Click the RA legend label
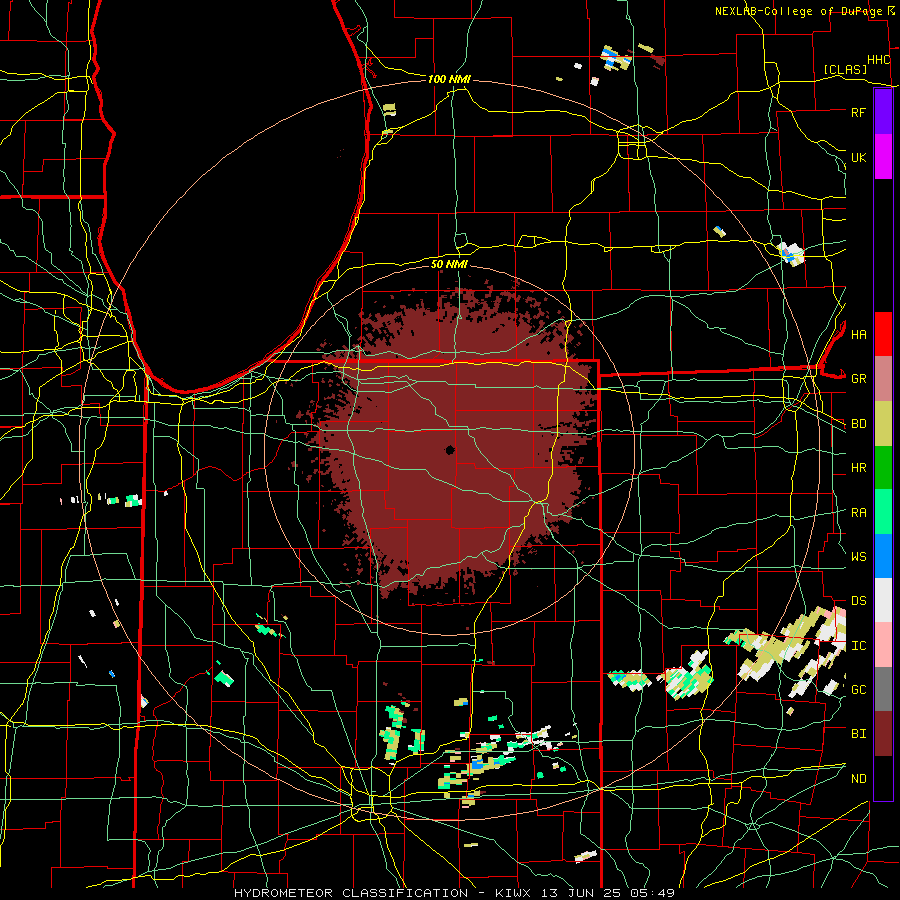The height and width of the screenshot is (900, 900). (x=858, y=513)
